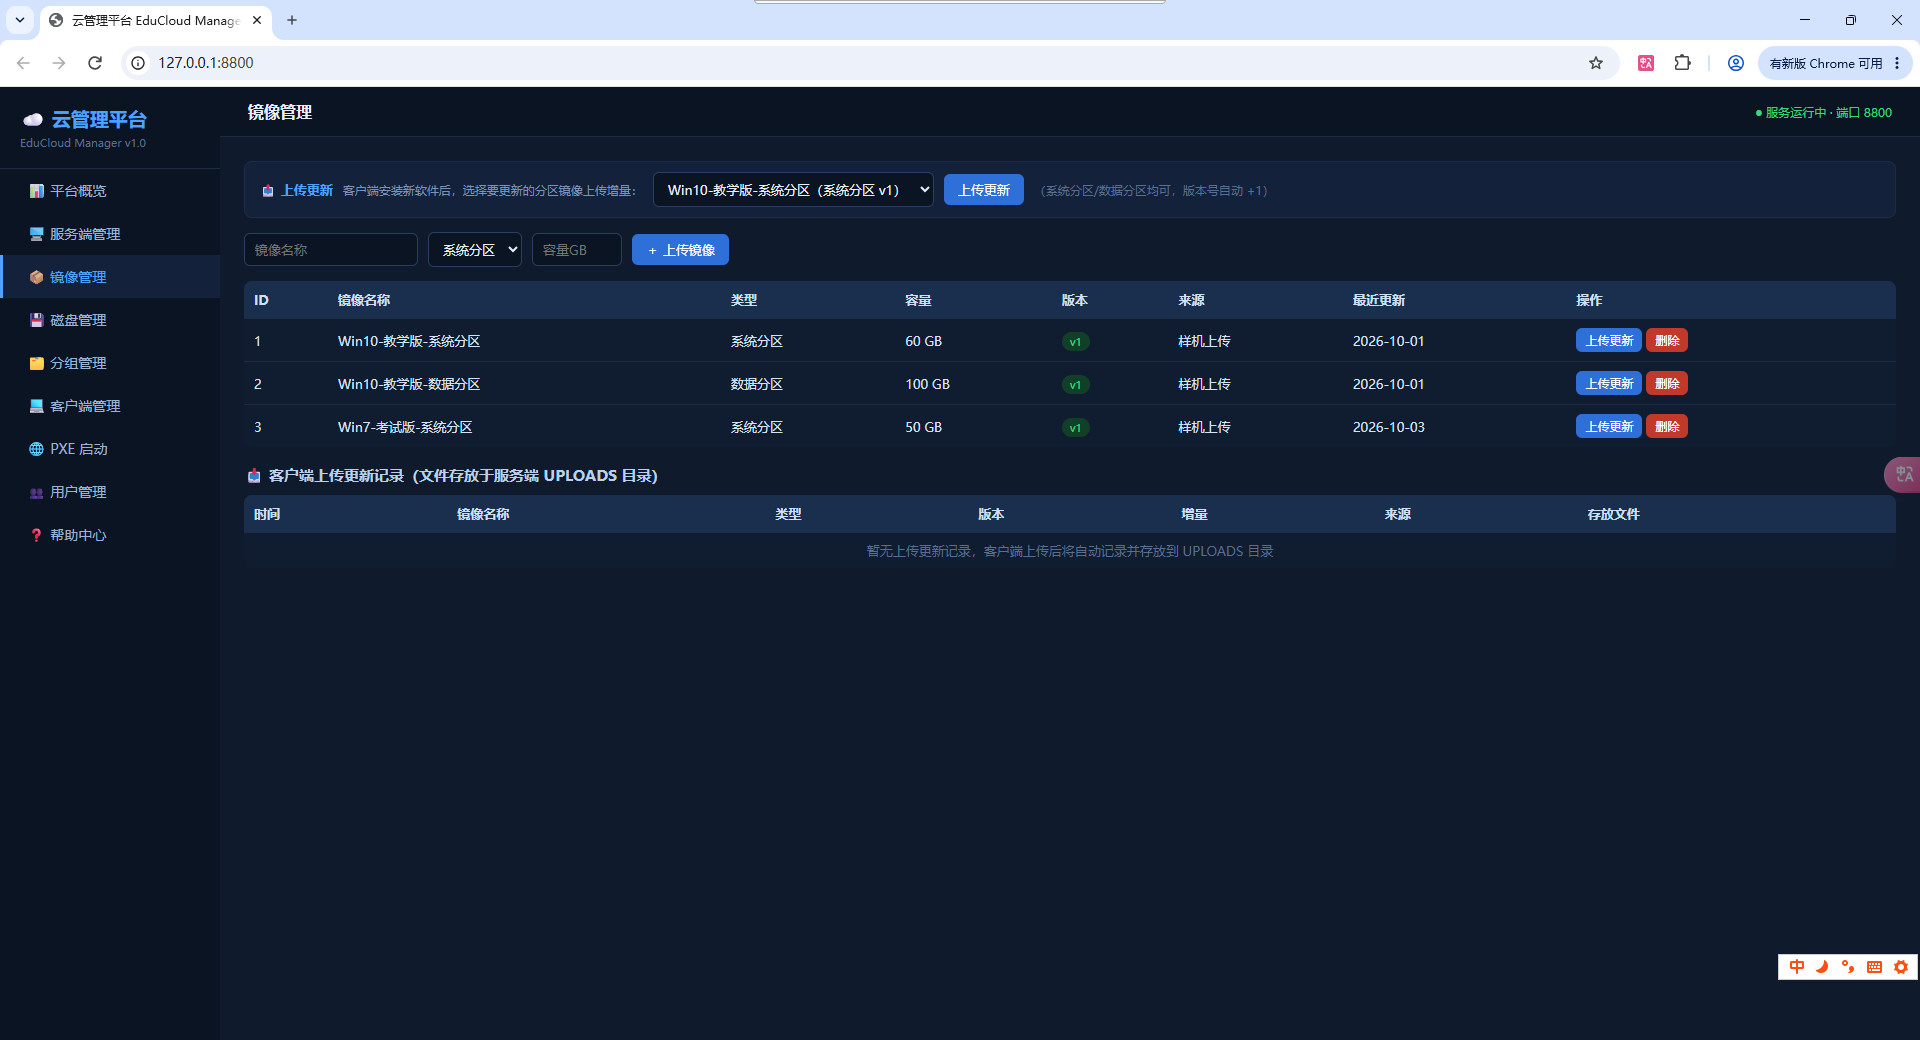Open IME settings gear icon

(x=1901, y=967)
